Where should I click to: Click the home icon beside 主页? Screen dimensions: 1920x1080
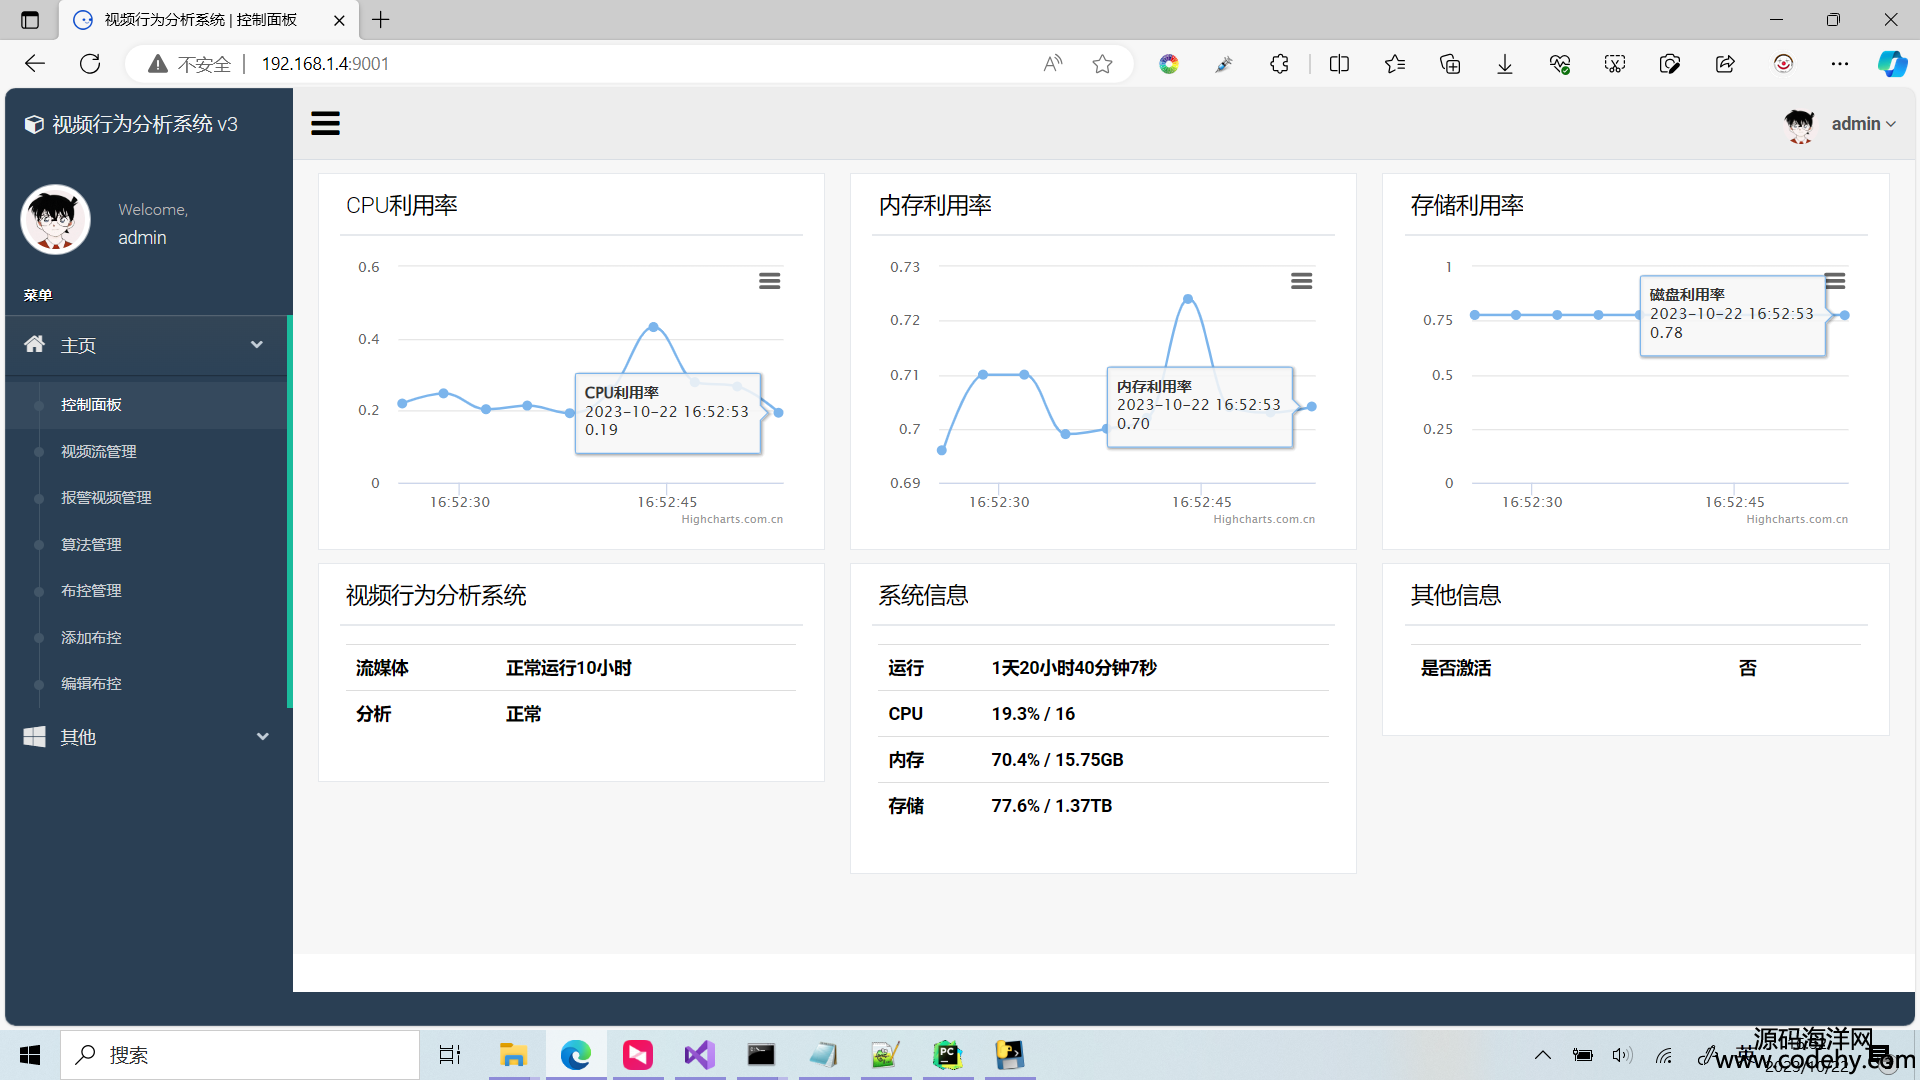click(x=34, y=345)
